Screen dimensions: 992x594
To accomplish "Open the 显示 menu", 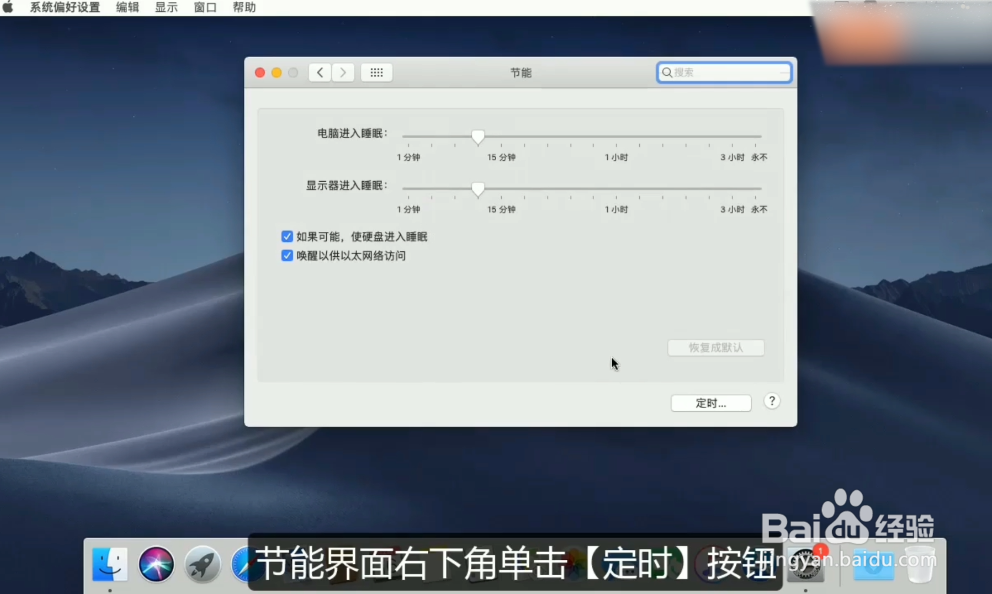I will pyautogui.click(x=165, y=6).
